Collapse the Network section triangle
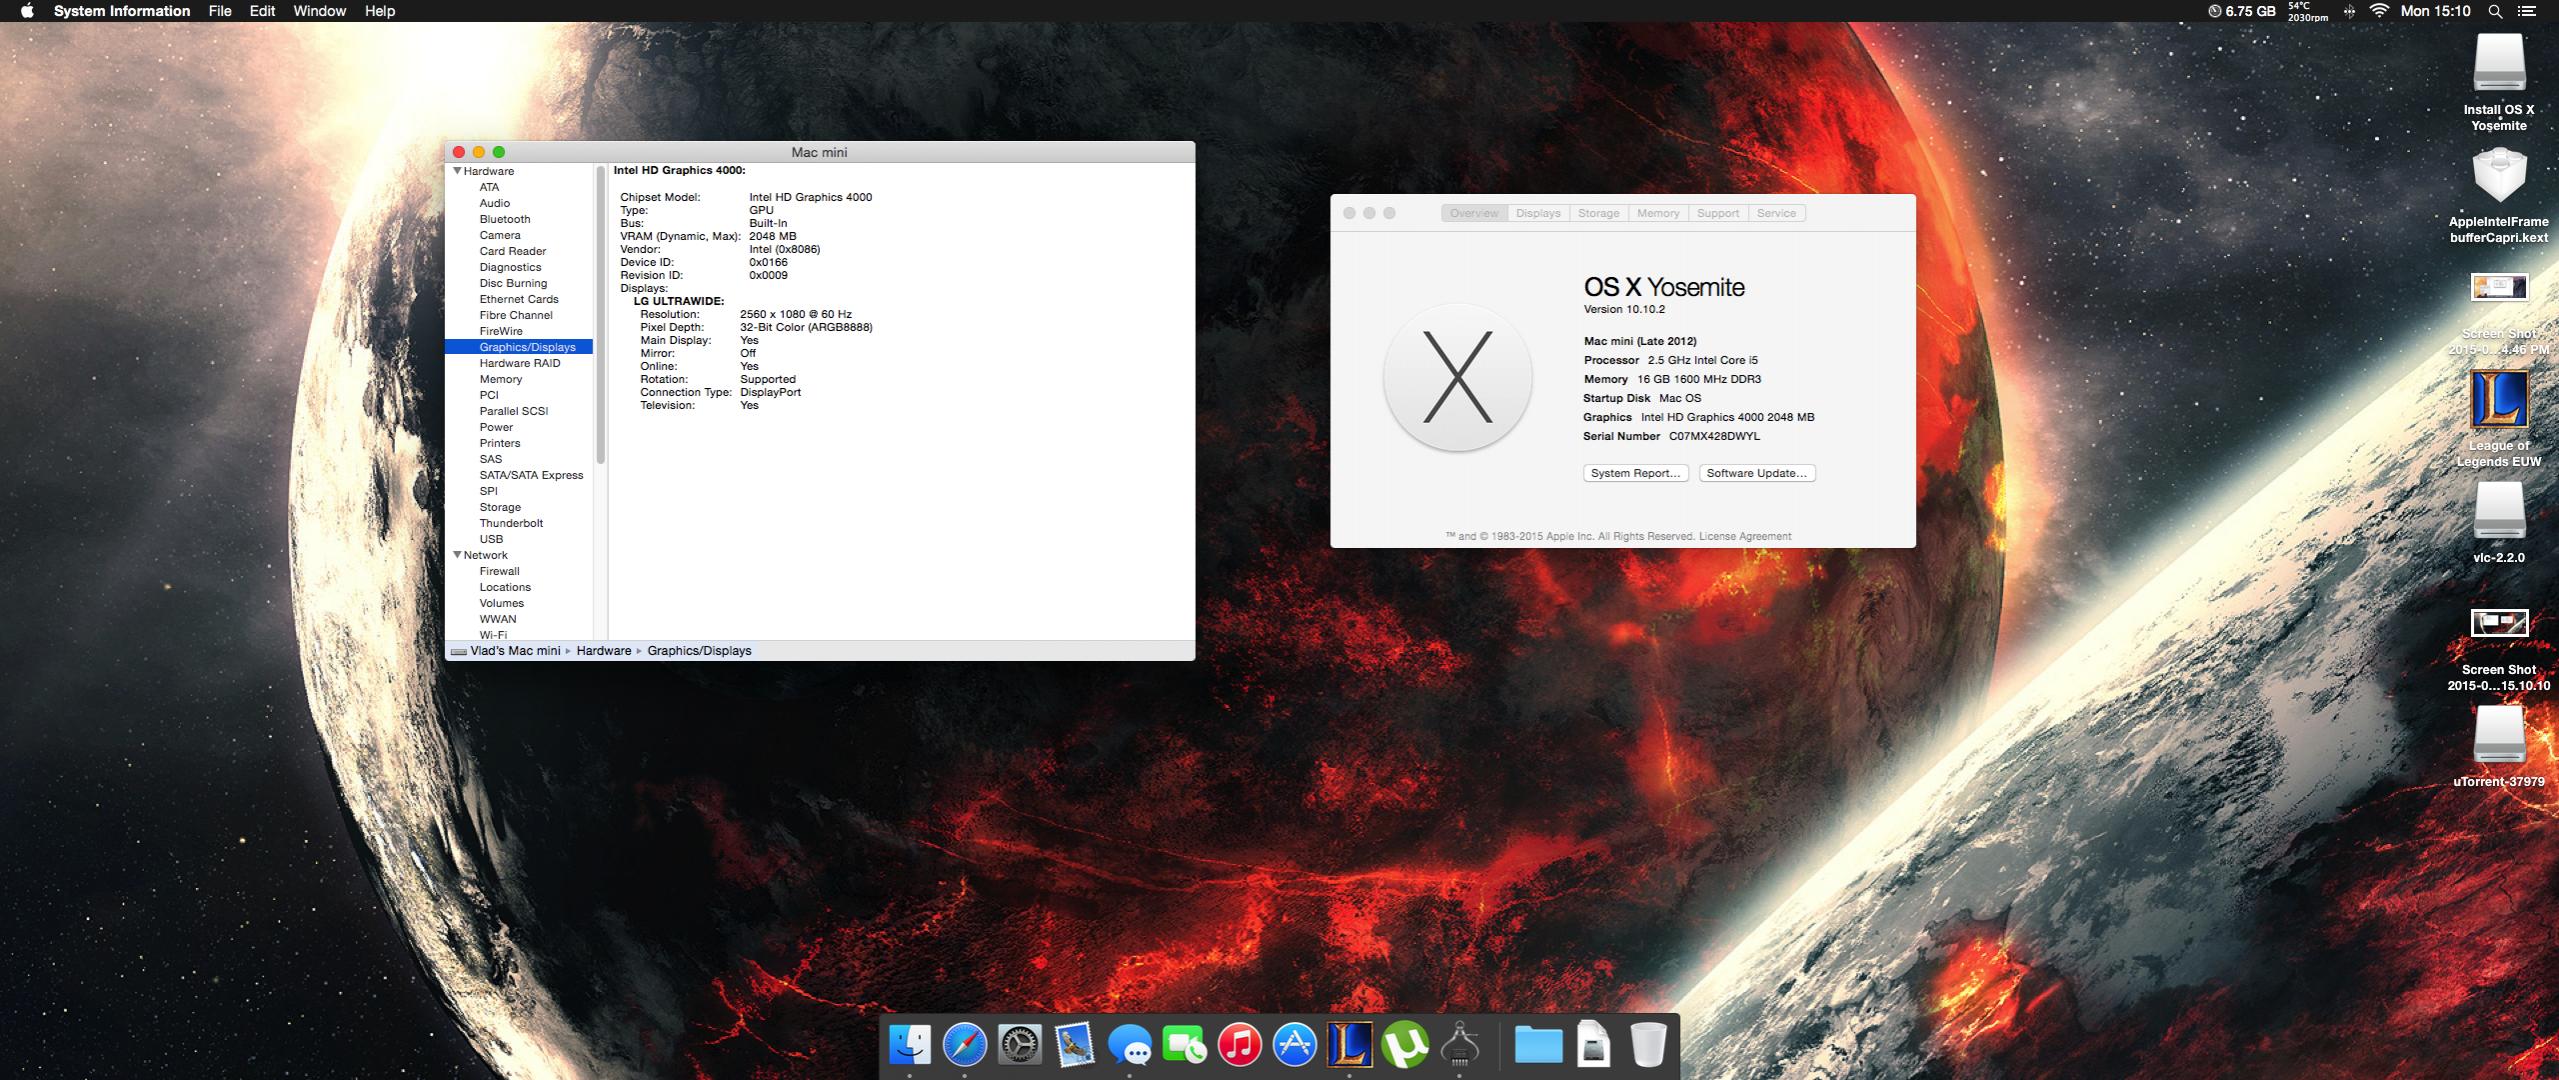 457,555
